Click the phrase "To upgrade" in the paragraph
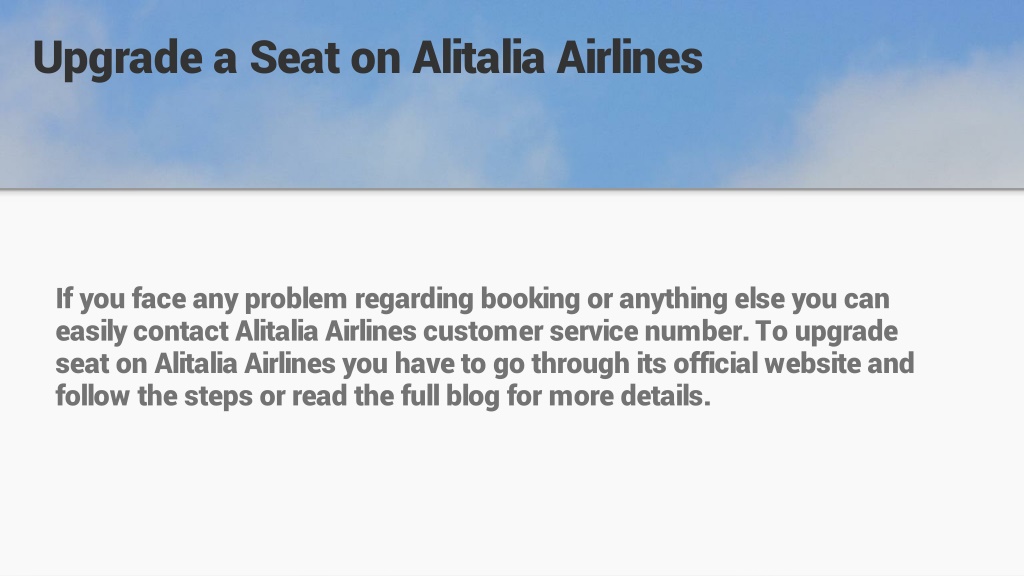Image resolution: width=1024 pixels, height=576 pixels. (x=827, y=331)
